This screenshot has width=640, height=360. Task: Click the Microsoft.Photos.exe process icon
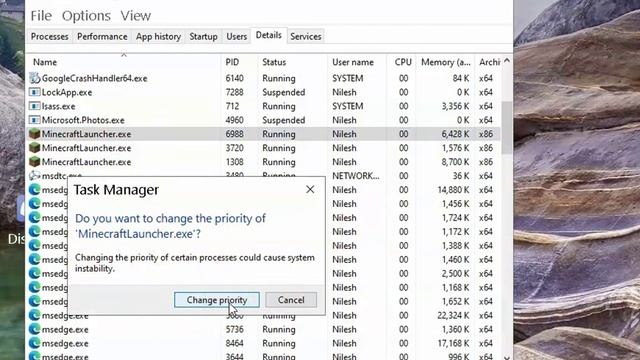click(35, 120)
